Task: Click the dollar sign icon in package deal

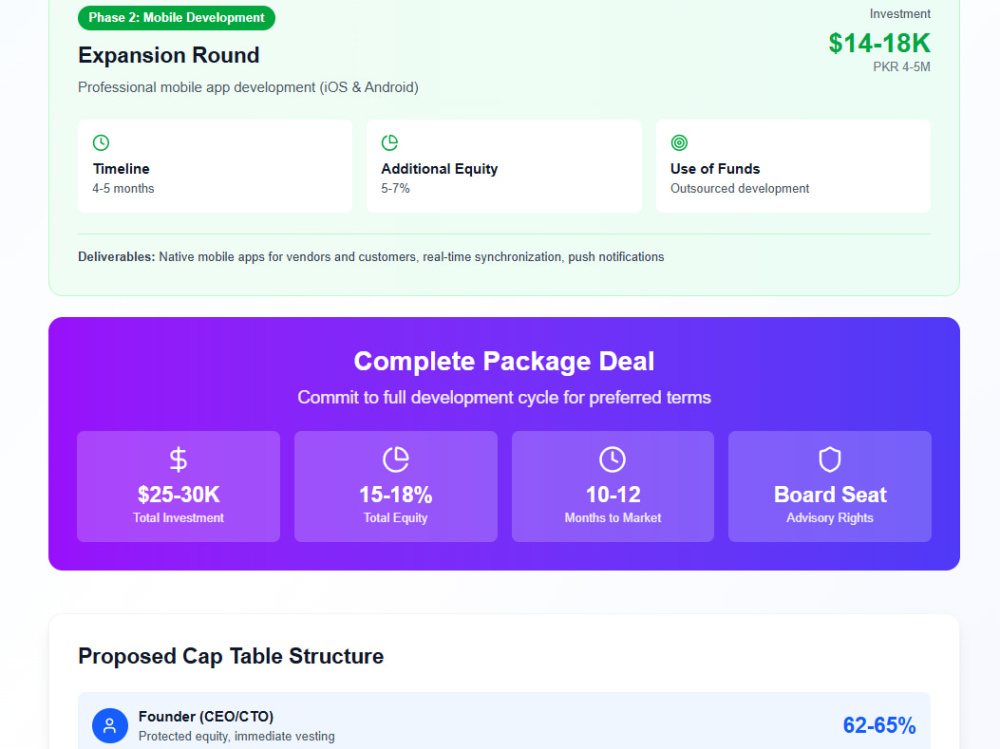Action: 179,459
